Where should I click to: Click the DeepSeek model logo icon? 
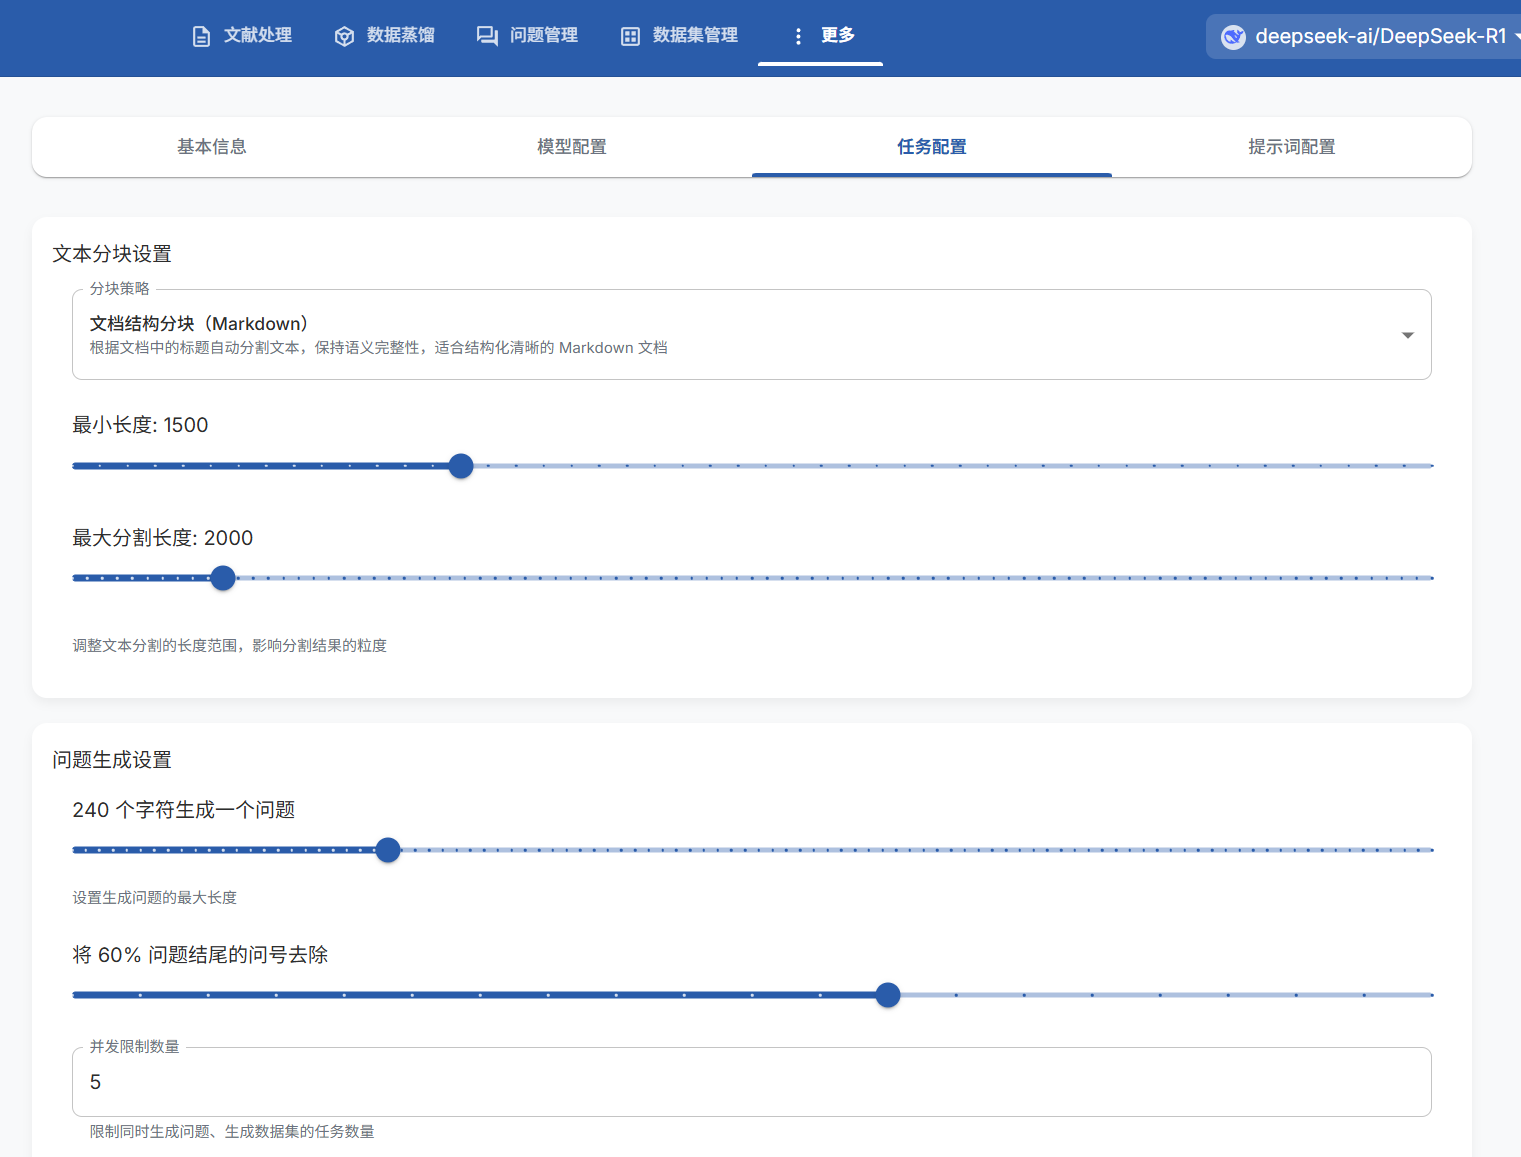click(x=1234, y=37)
